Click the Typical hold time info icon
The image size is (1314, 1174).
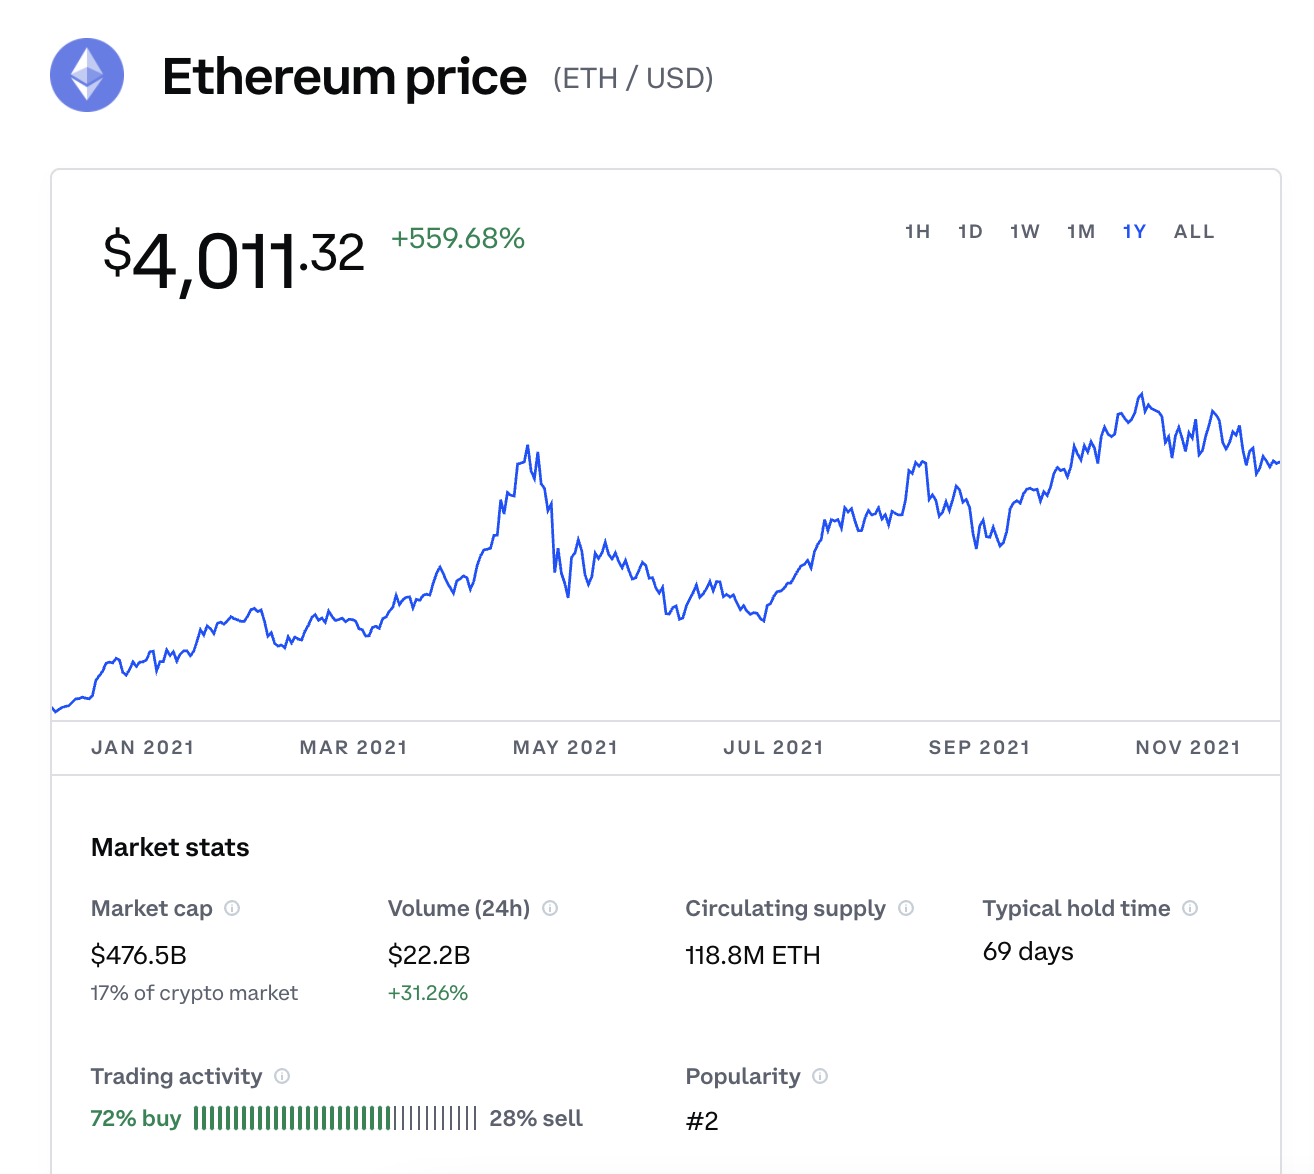[x=1190, y=908]
